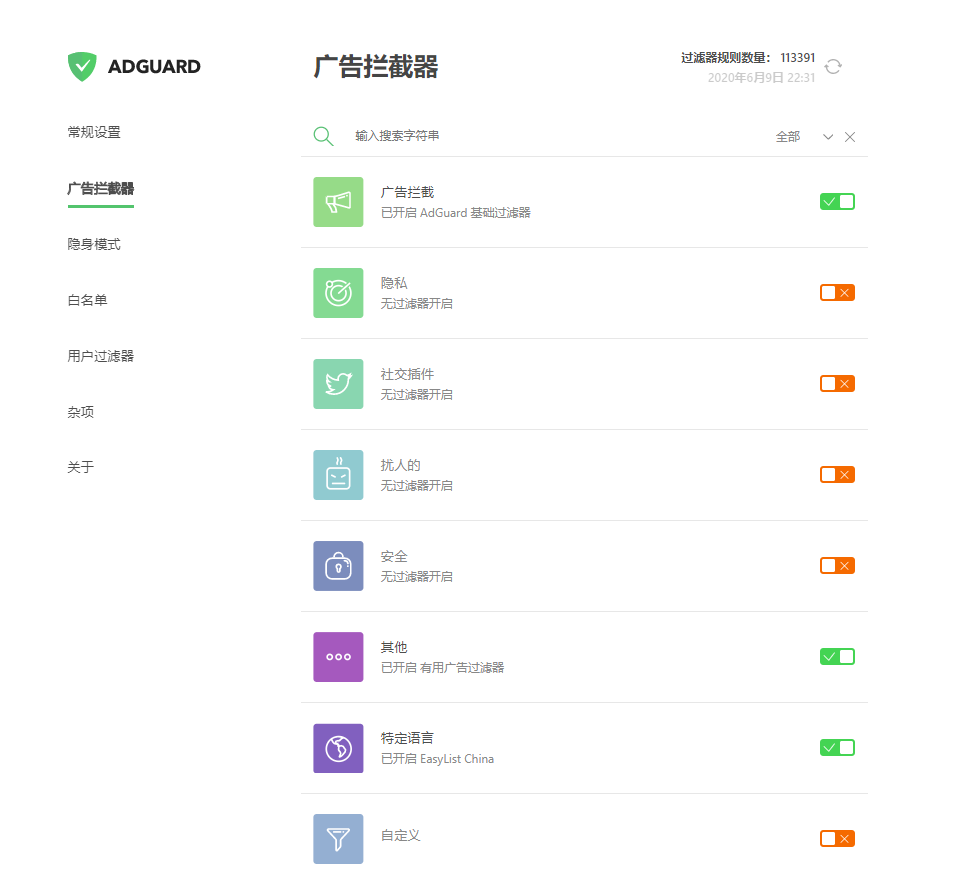Click the radar icon for 隐私
The width and height of the screenshot is (962, 876).
click(338, 293)
